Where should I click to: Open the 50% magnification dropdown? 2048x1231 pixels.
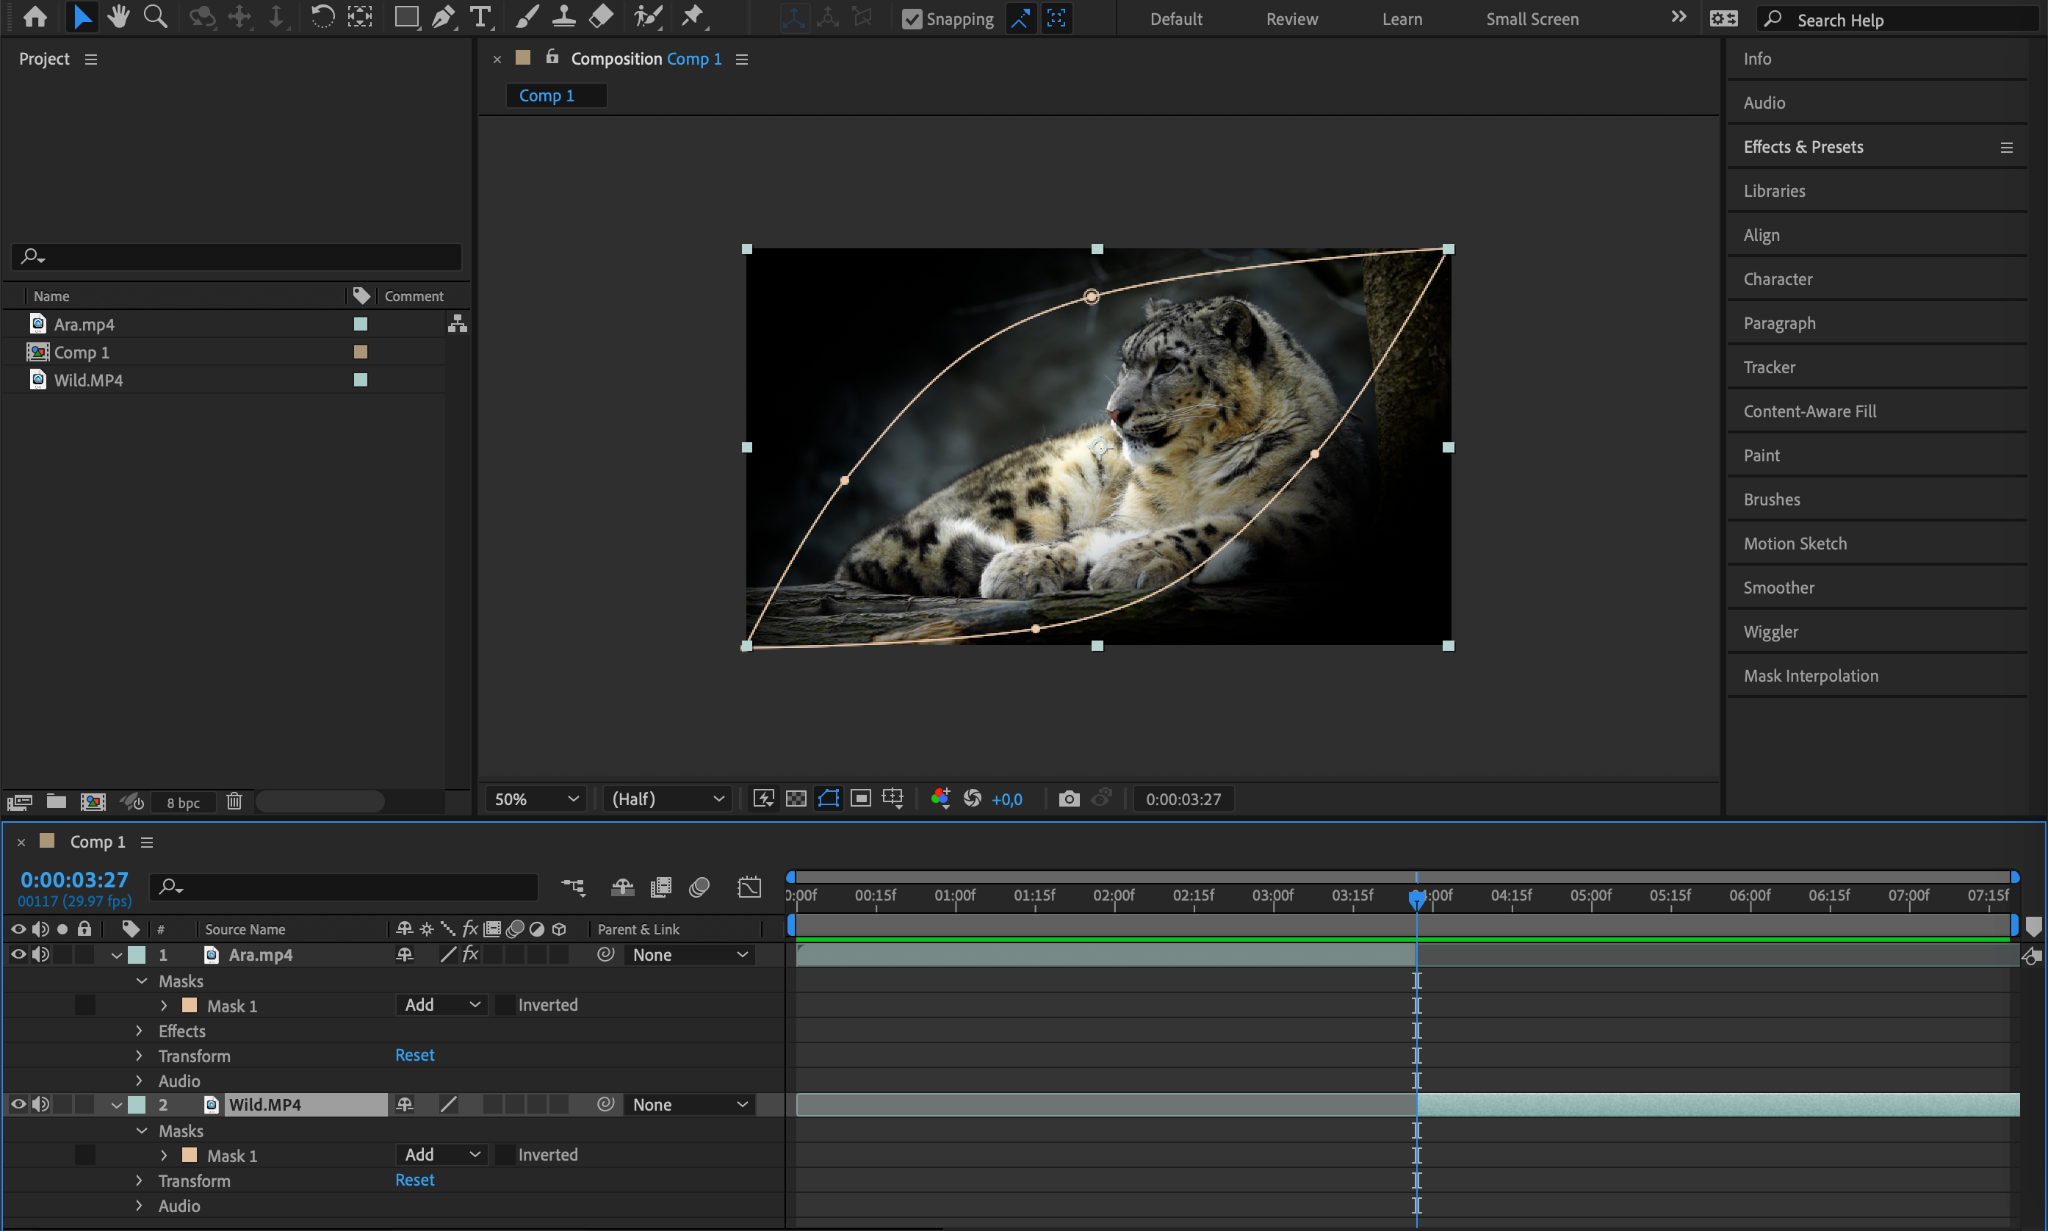pyautogui.click(x=537, y=798)
